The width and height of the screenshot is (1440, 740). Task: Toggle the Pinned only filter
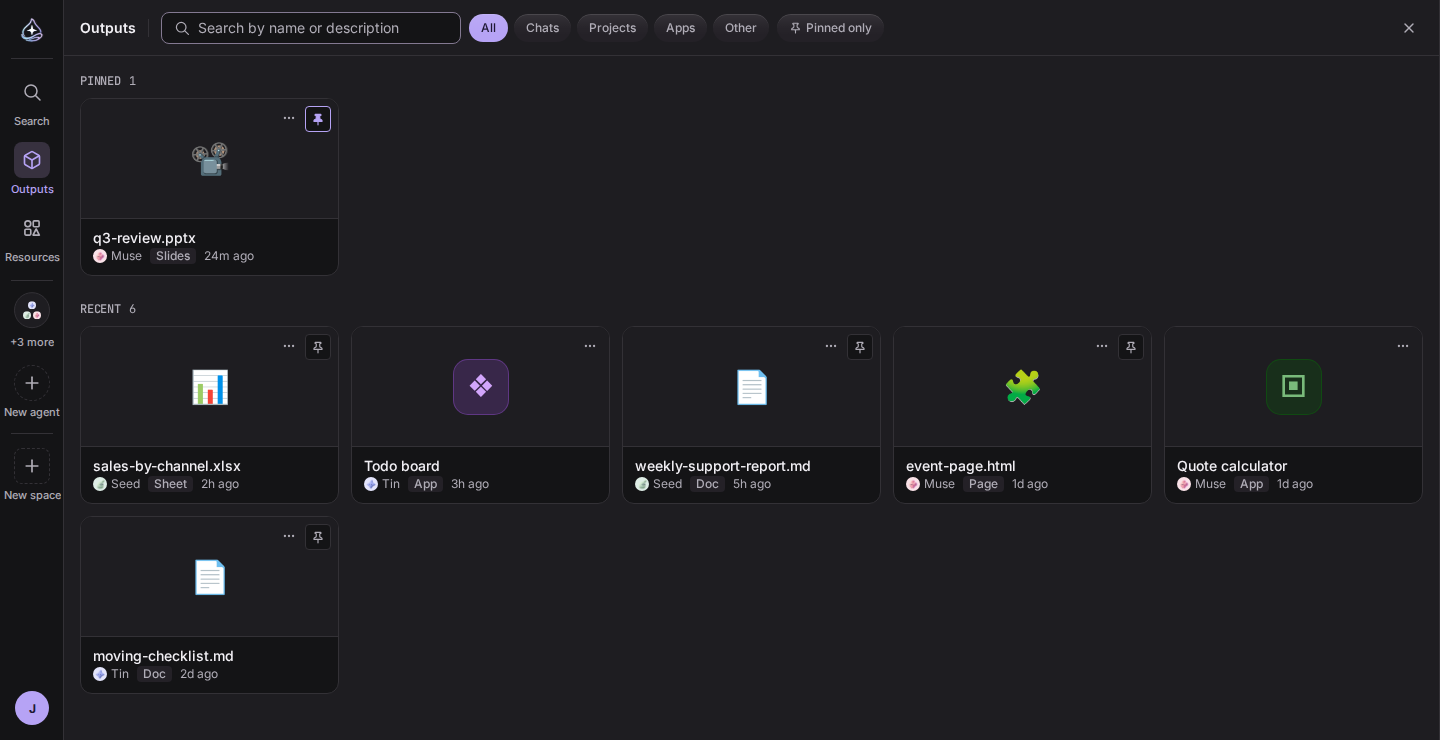(830, 28)
